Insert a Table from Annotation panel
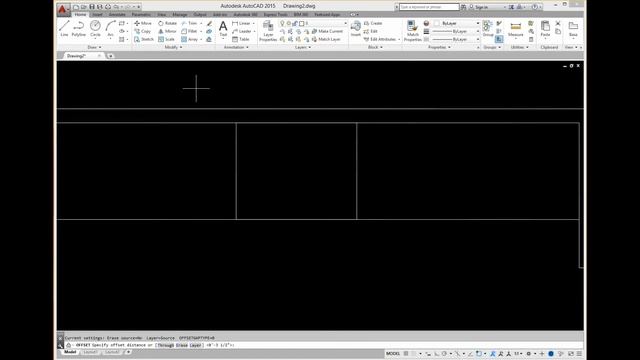The image size is (640, 360). coord(240,39)
